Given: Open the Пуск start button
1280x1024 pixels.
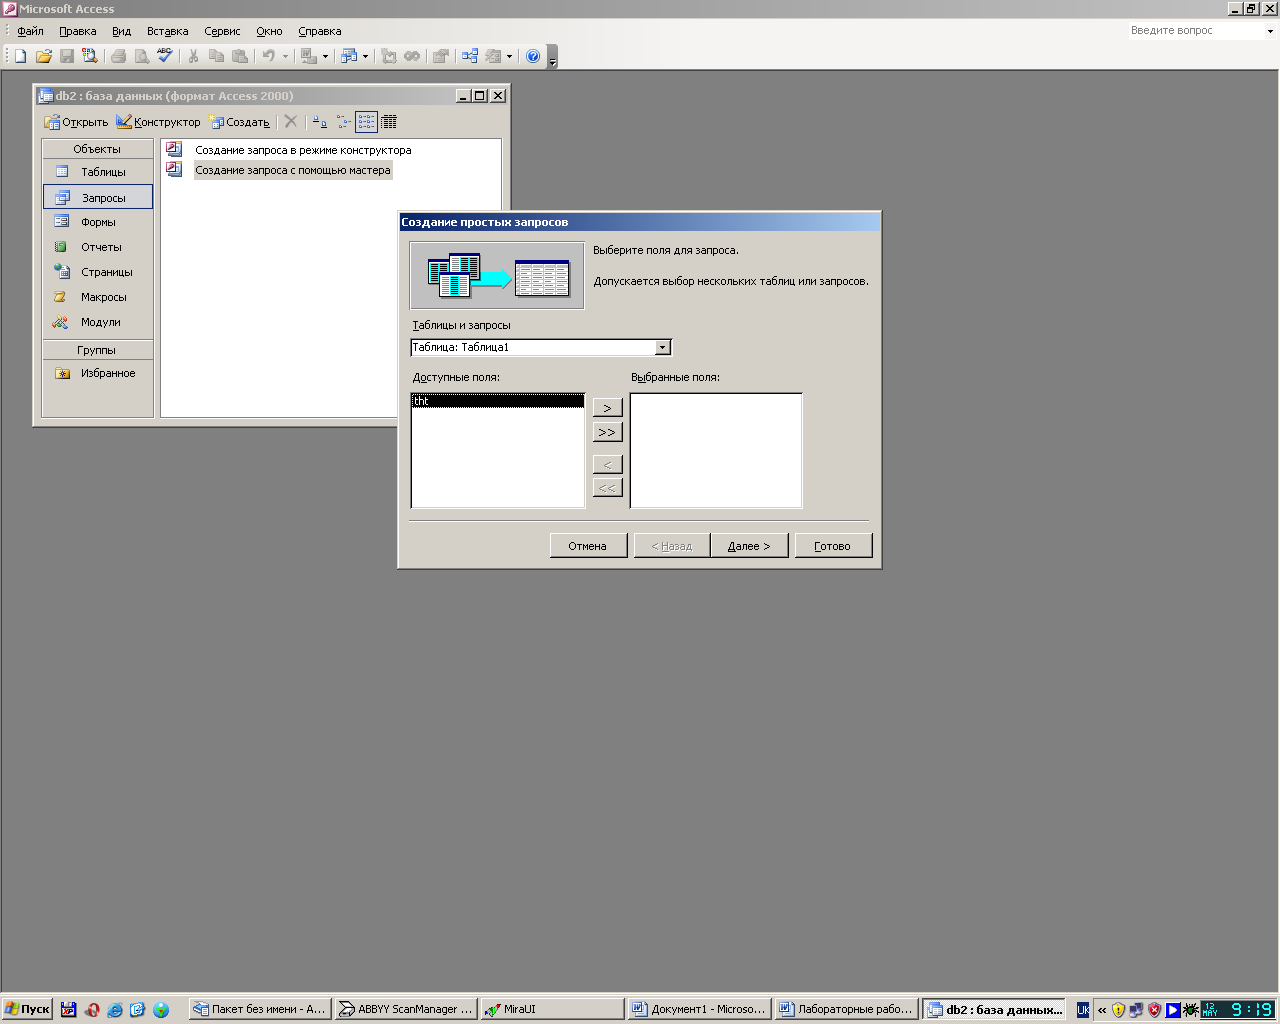Looking at the screenshot, I should pos(27,1010).
